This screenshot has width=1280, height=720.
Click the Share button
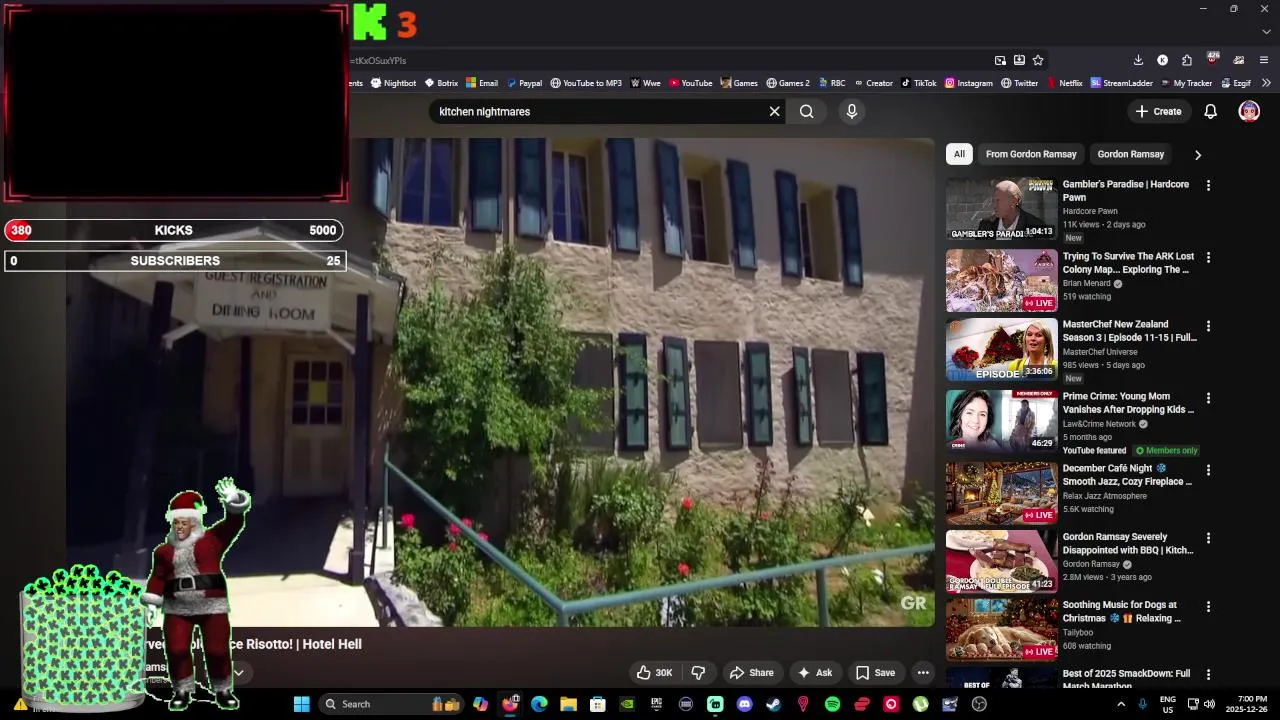(752, 673)
